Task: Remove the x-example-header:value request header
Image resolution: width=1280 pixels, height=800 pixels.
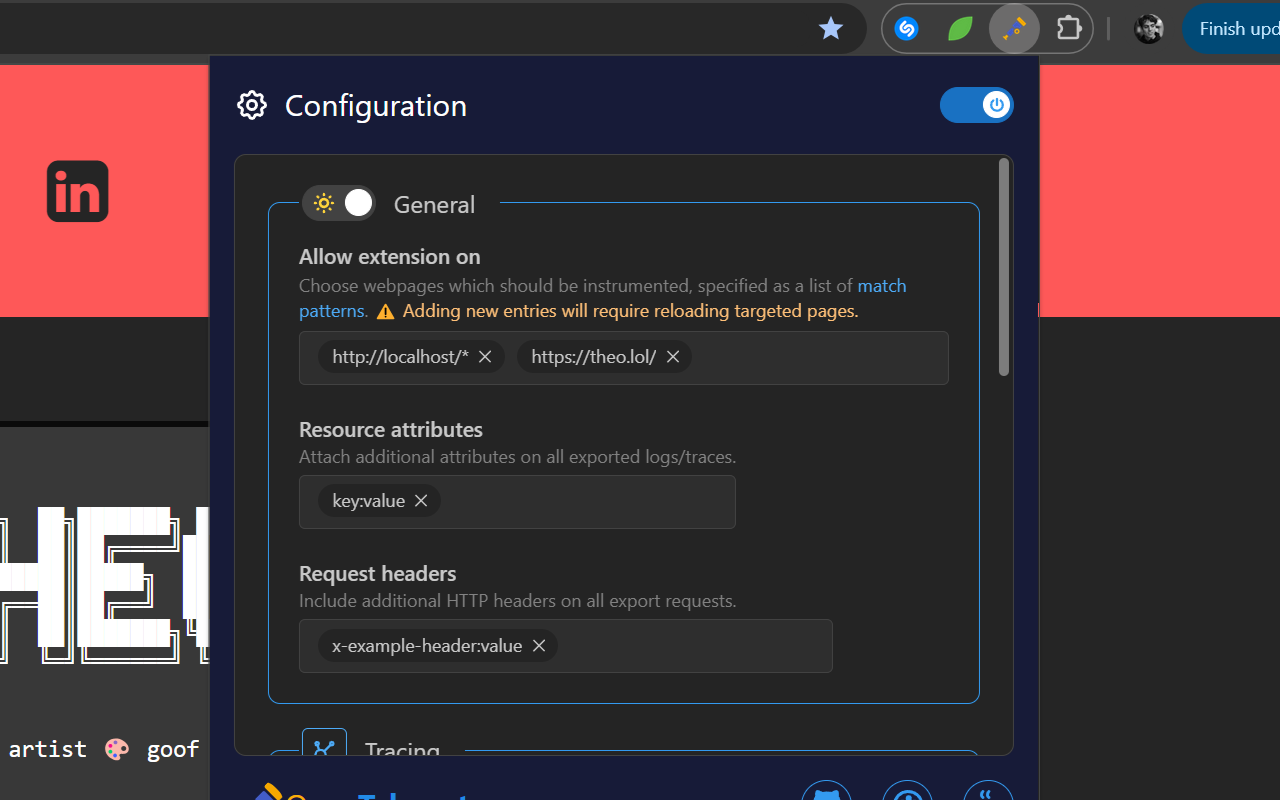Action: [x=538, y=645]
